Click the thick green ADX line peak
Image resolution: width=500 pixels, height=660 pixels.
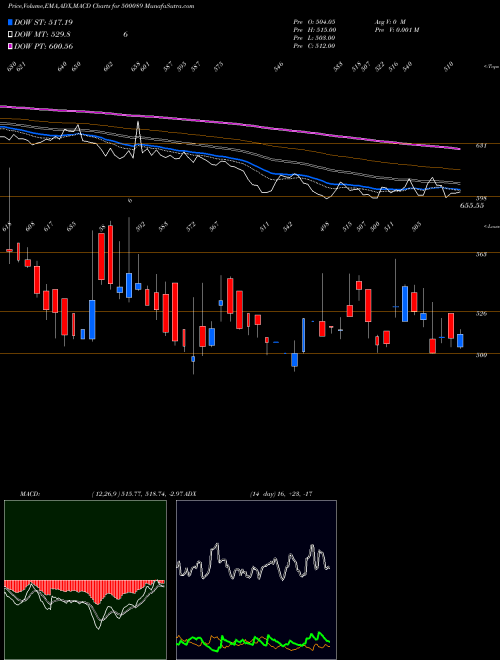tap(319, 633)
